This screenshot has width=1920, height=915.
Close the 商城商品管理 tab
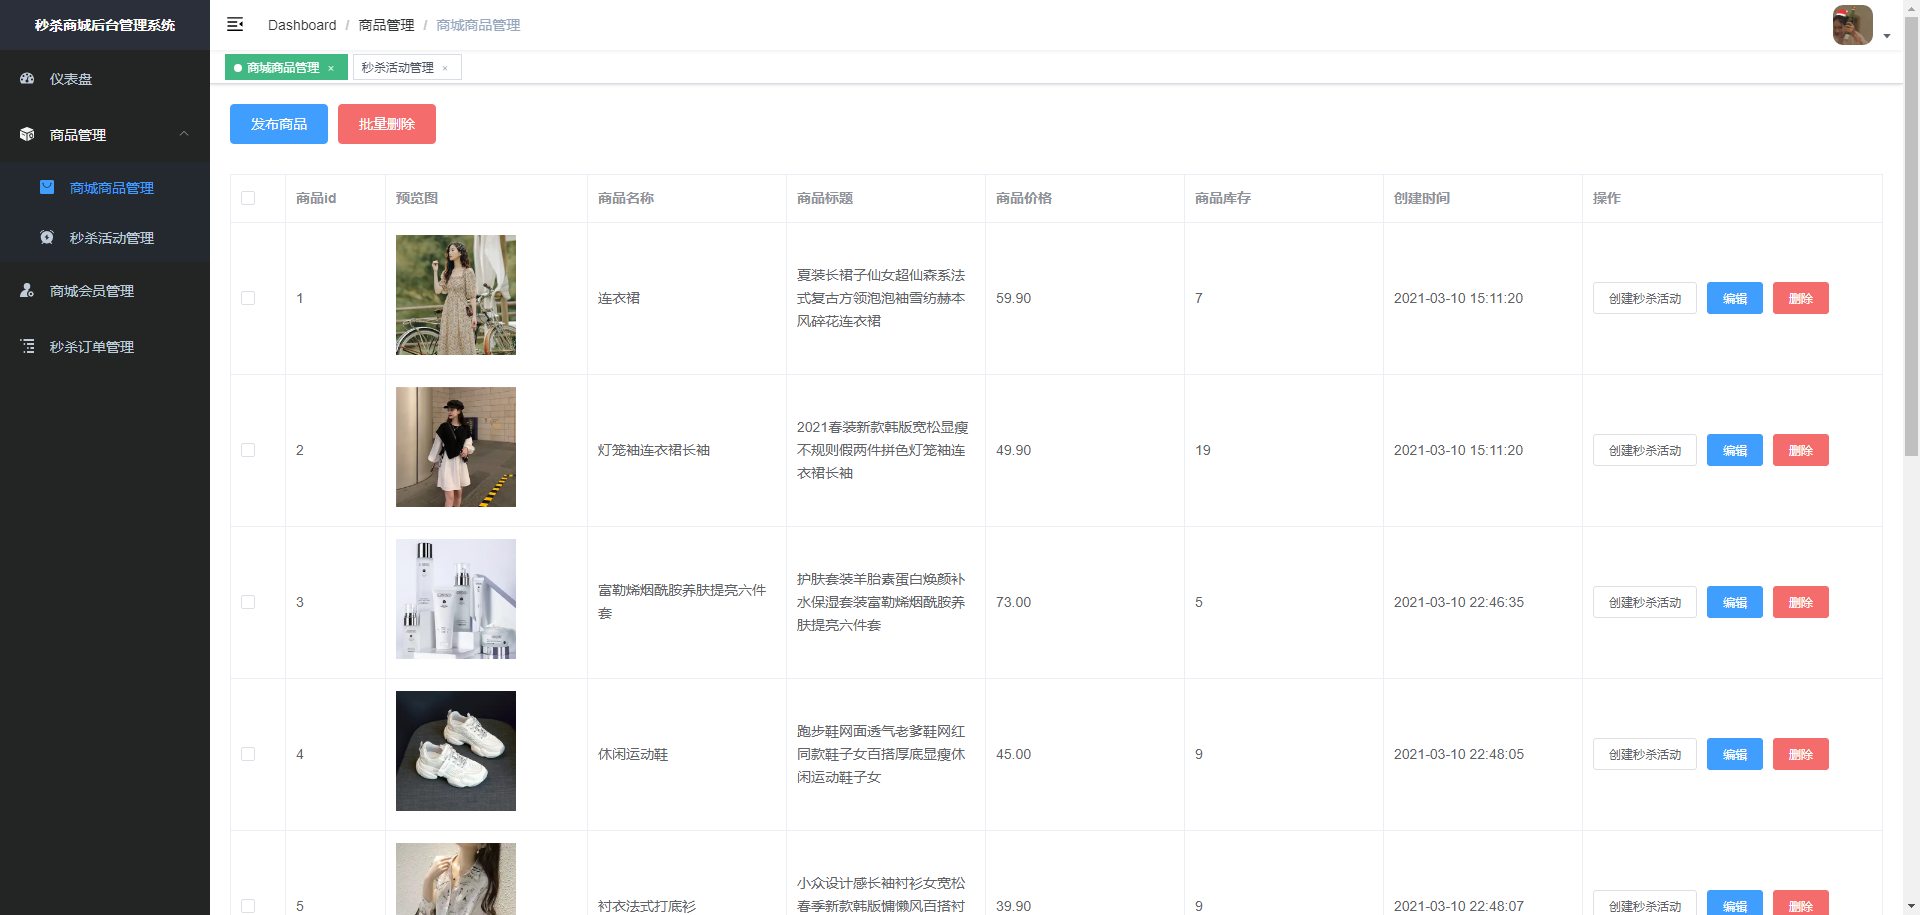point(331,68)
